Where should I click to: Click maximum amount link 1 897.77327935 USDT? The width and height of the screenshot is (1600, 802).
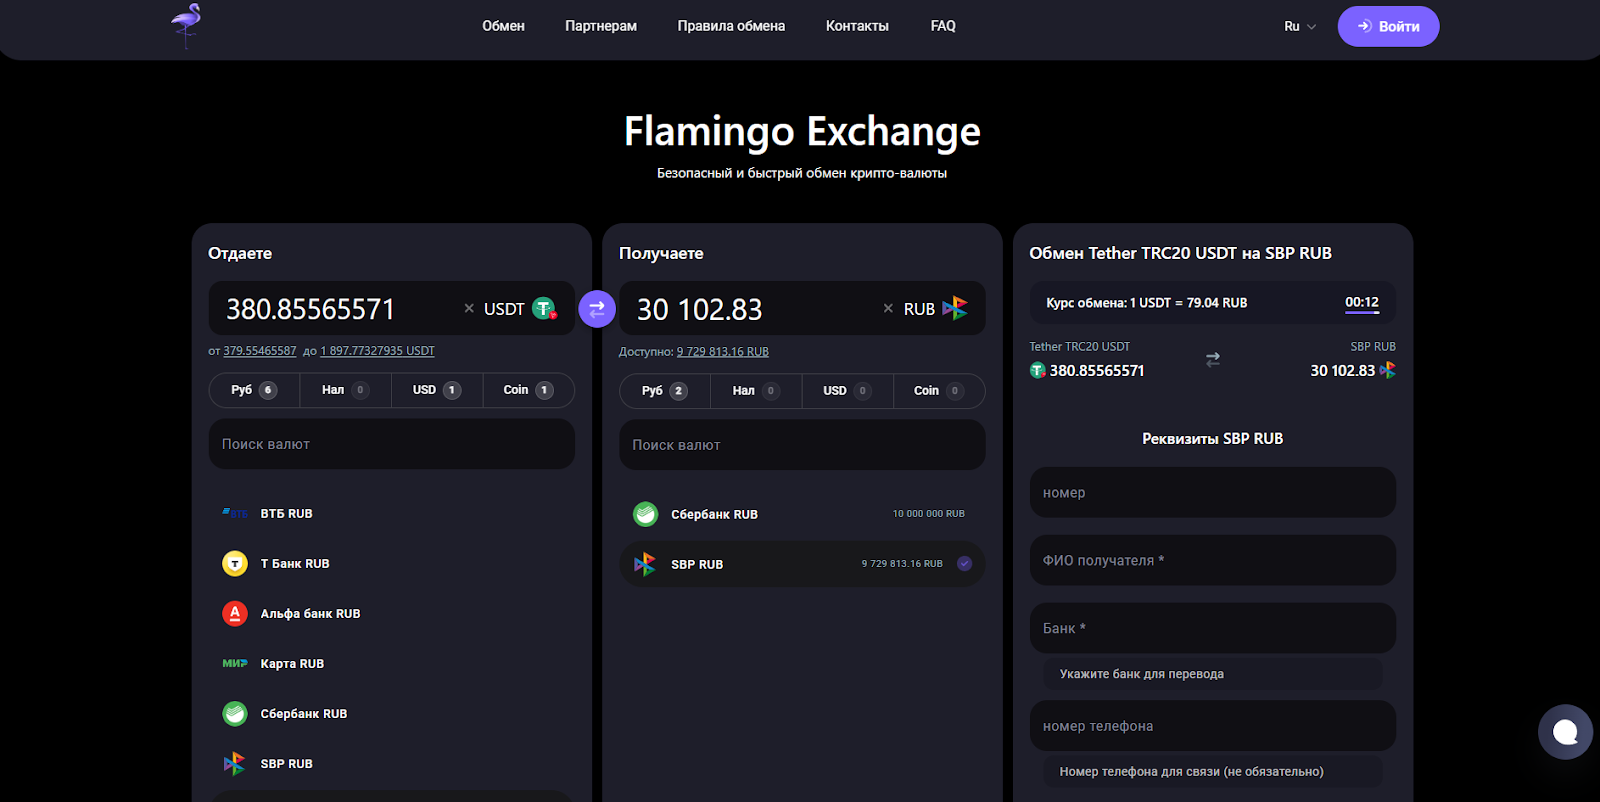[377, 351]
